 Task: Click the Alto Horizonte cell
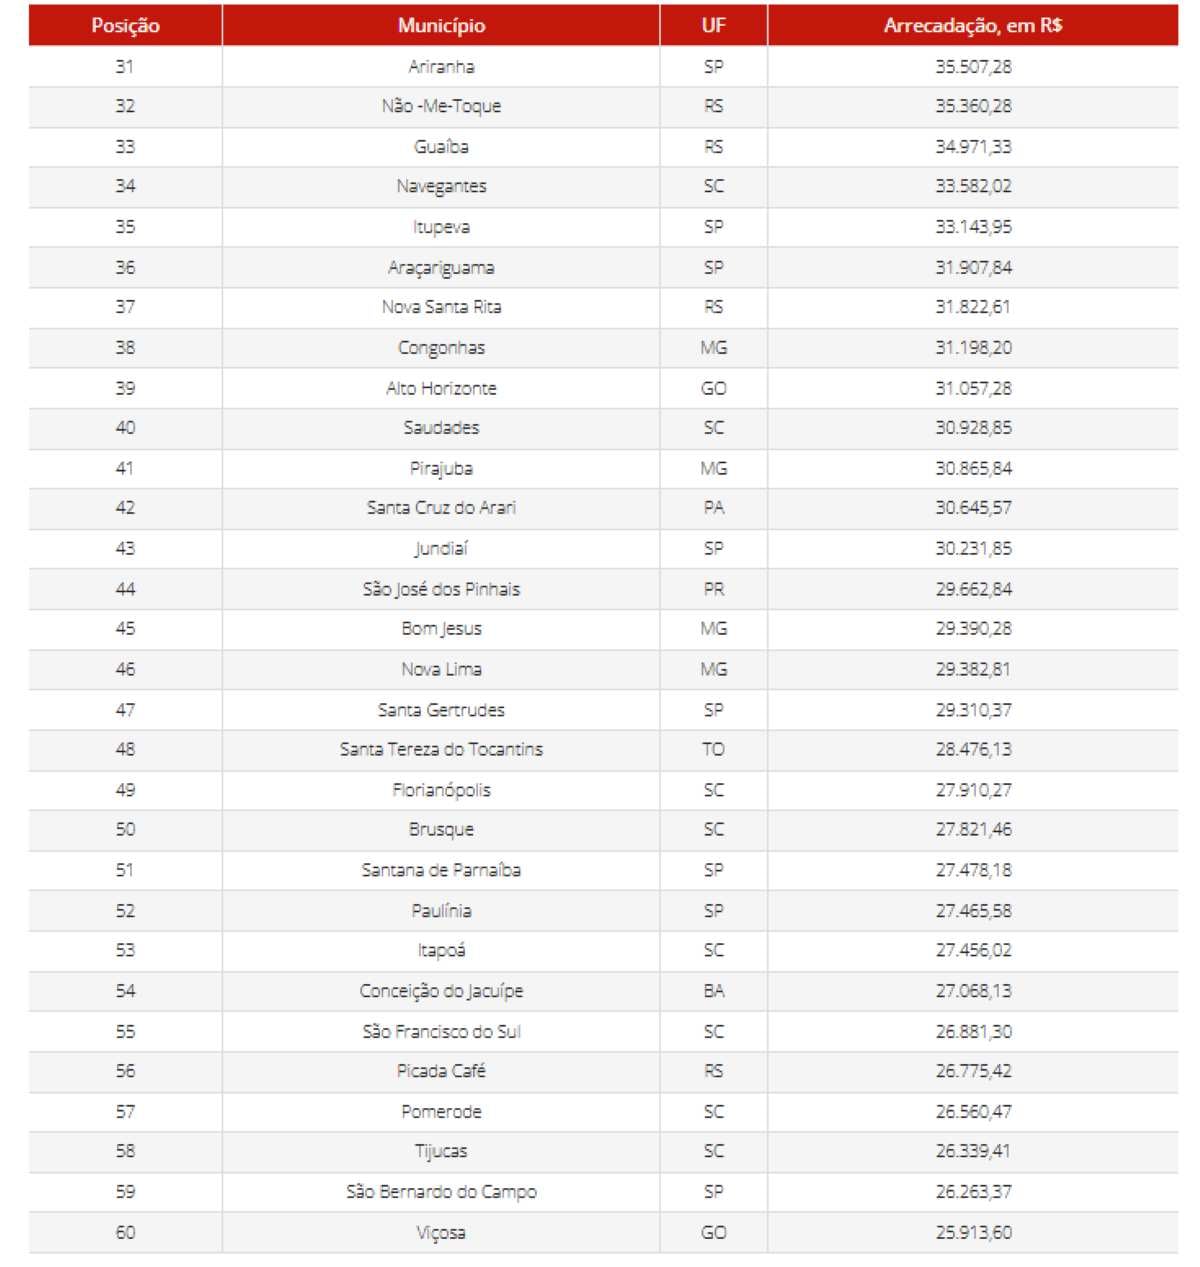pos(441,388)
